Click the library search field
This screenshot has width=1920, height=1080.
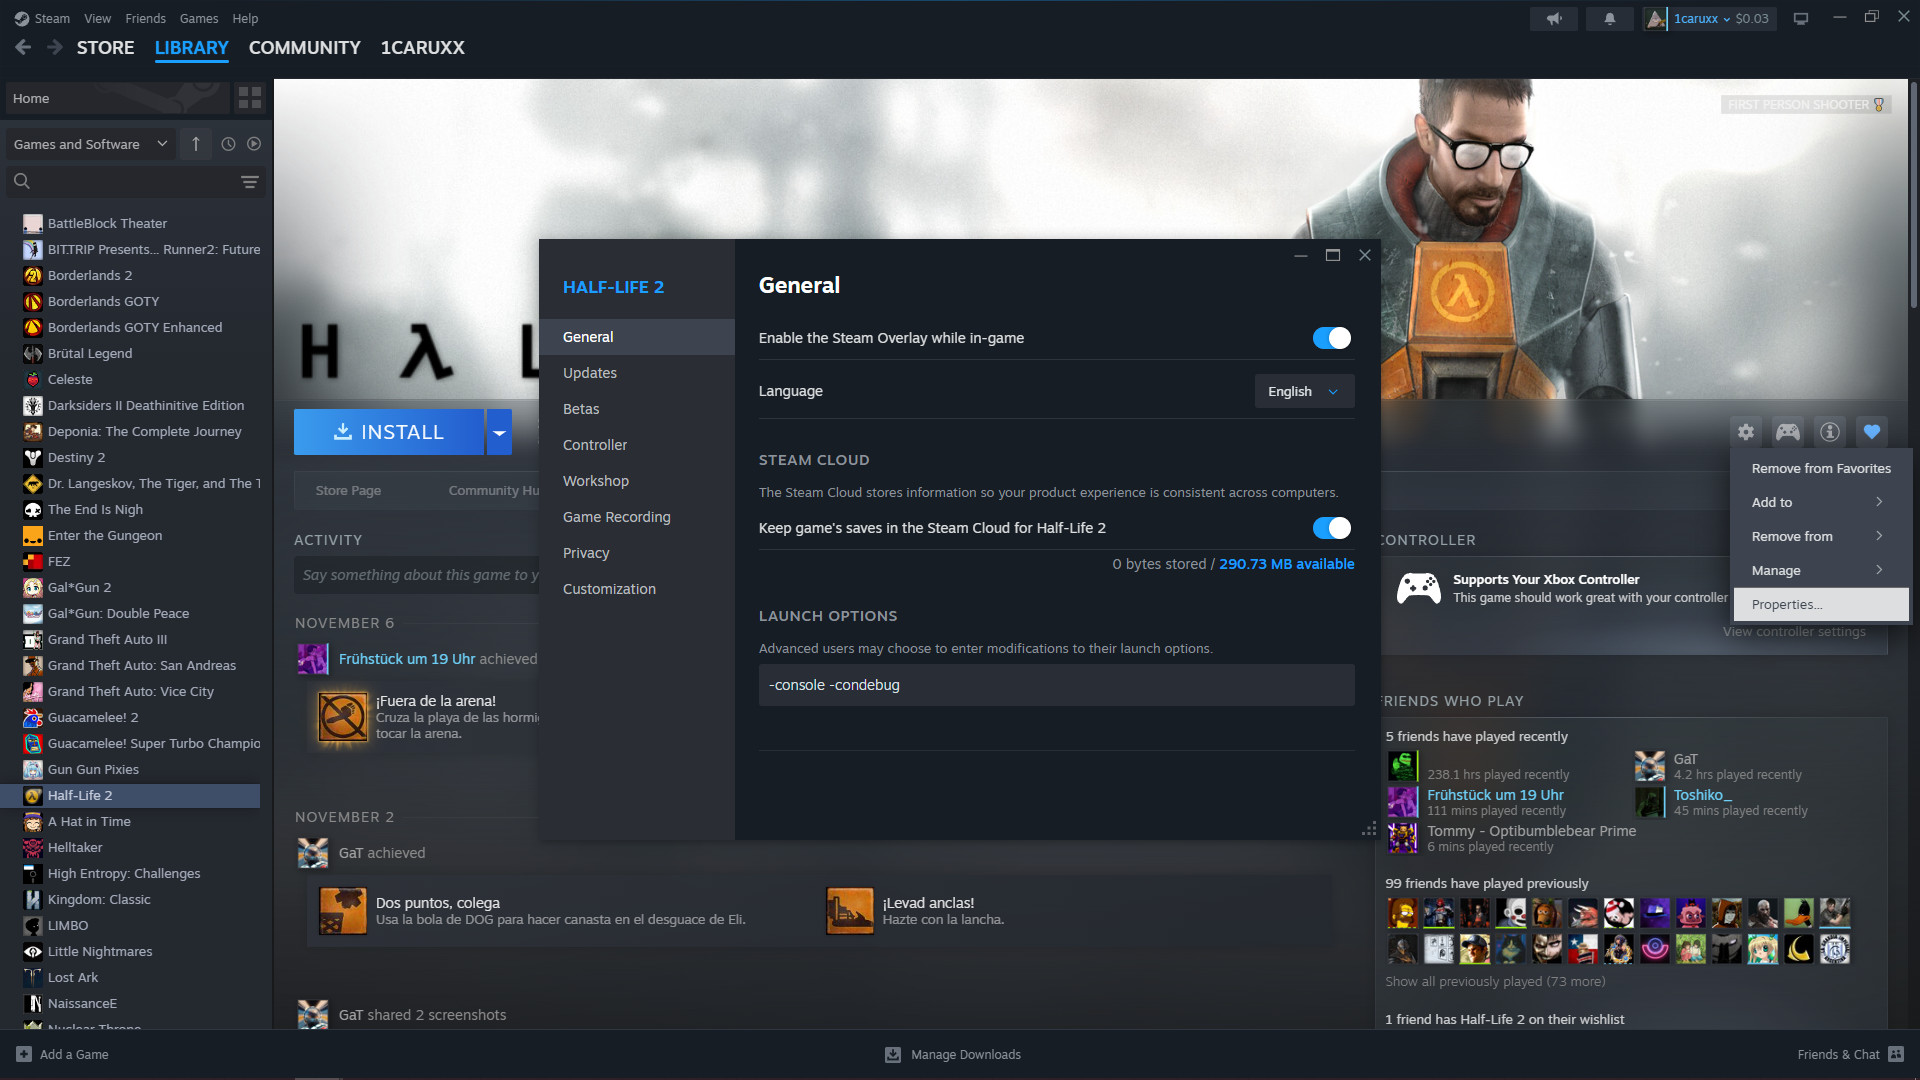tap(136, 181)
